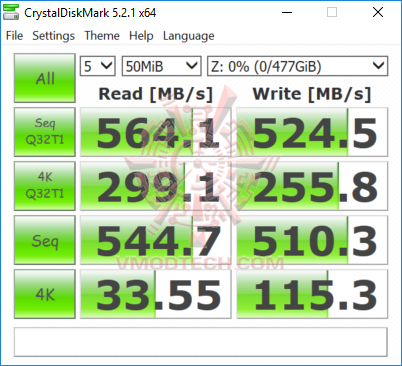Run the plain Seq benchmark

(x=45, y=240)
